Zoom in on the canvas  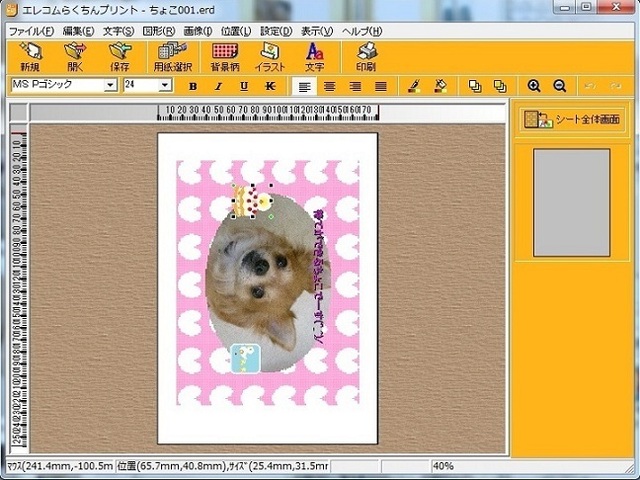point(534,86)
